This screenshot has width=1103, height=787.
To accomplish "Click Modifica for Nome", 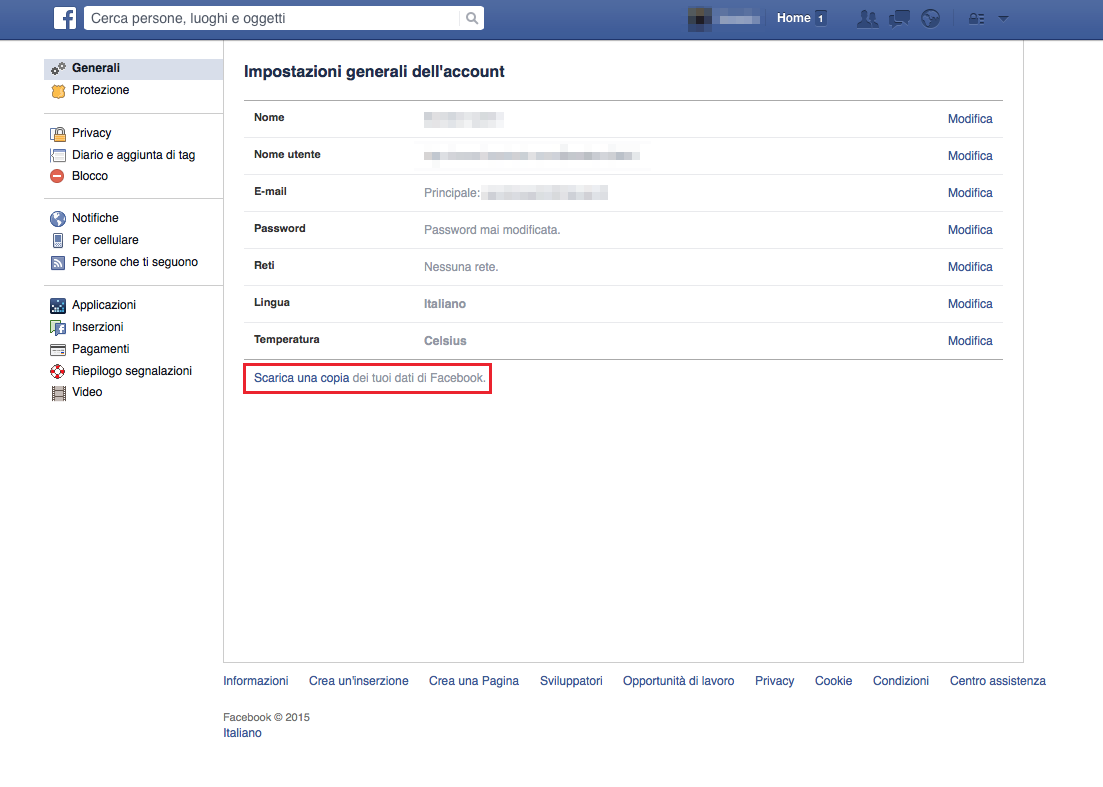I will point(970,119).
